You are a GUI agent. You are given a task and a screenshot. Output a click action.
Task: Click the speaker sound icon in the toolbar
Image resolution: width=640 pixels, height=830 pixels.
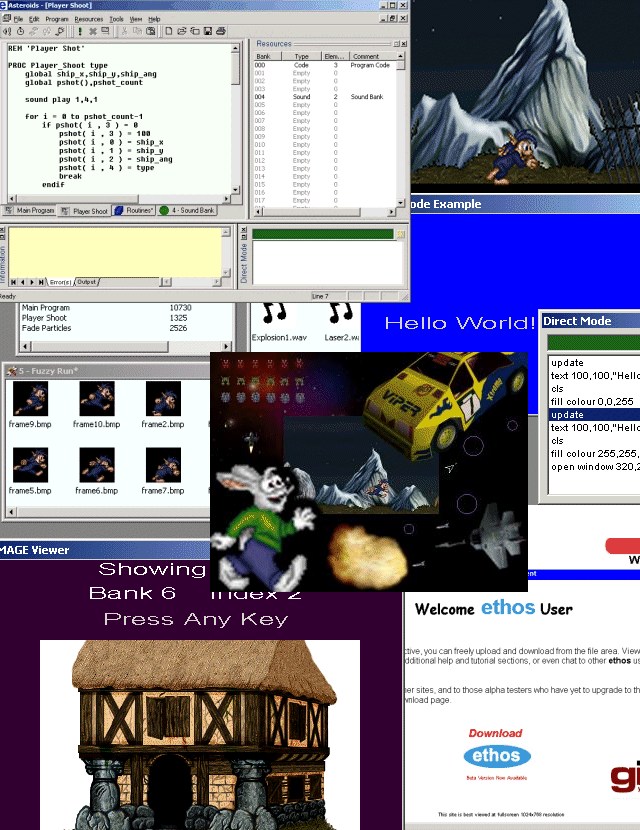click(x=7, y=32)
